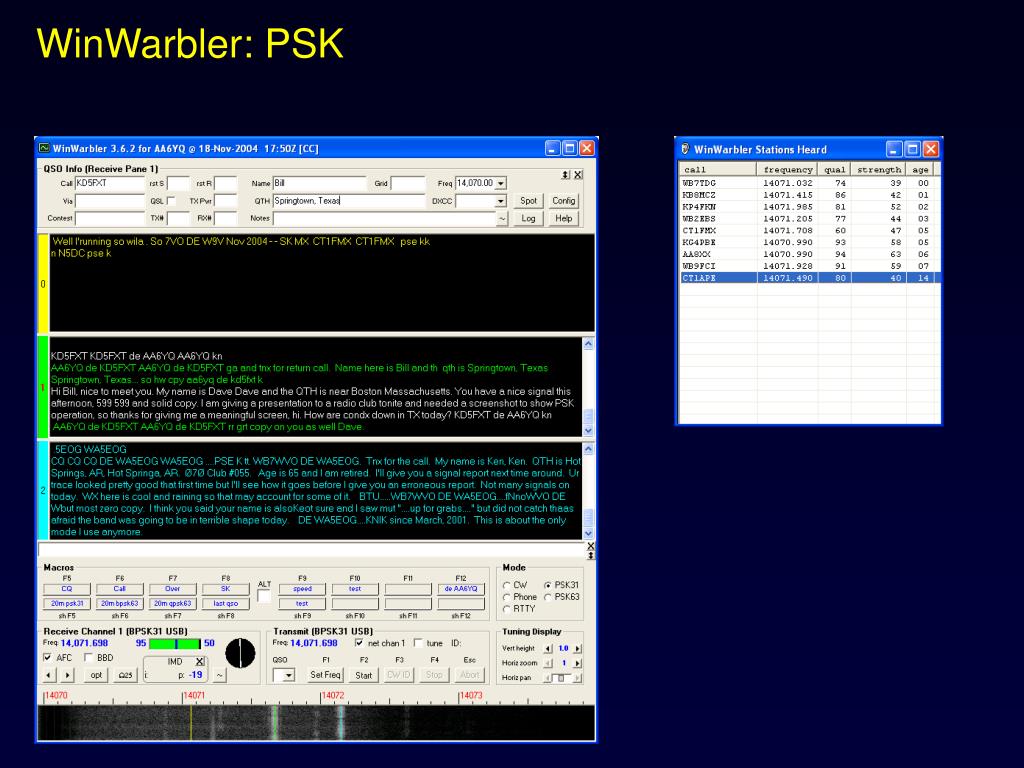Click the opt button
Viewport: 1024px width, 768px height.
point(96,675)
